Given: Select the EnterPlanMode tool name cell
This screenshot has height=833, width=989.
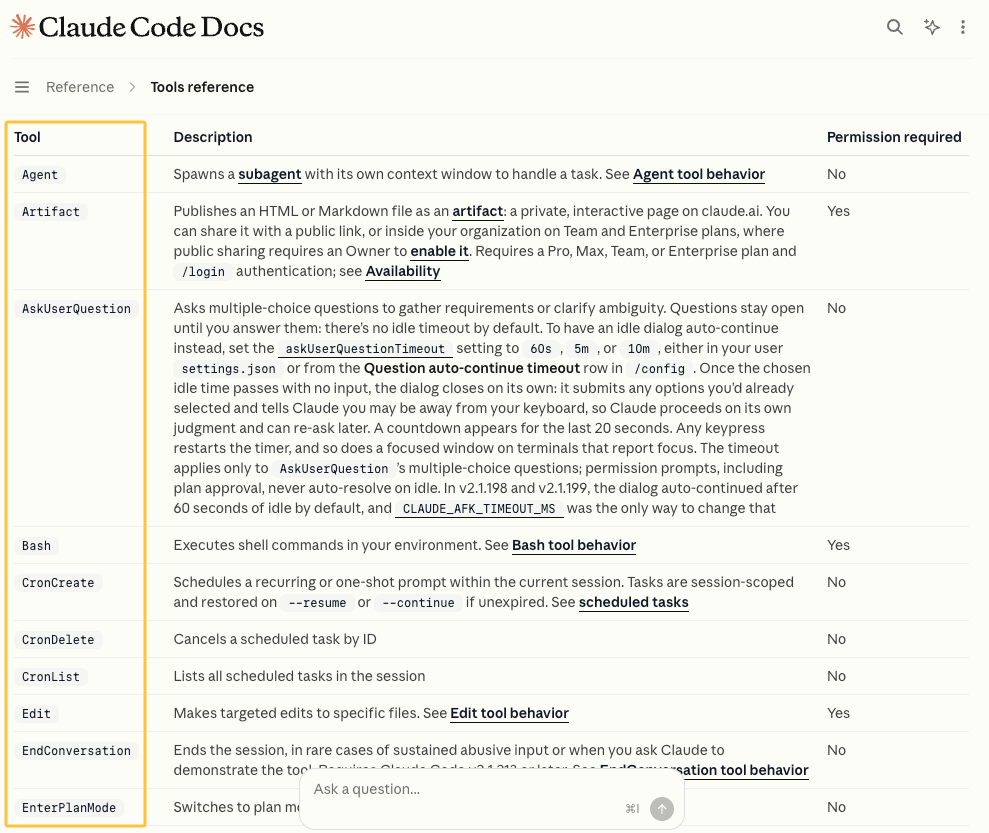Looking at the screenshot, I should [x=69, y=808].
